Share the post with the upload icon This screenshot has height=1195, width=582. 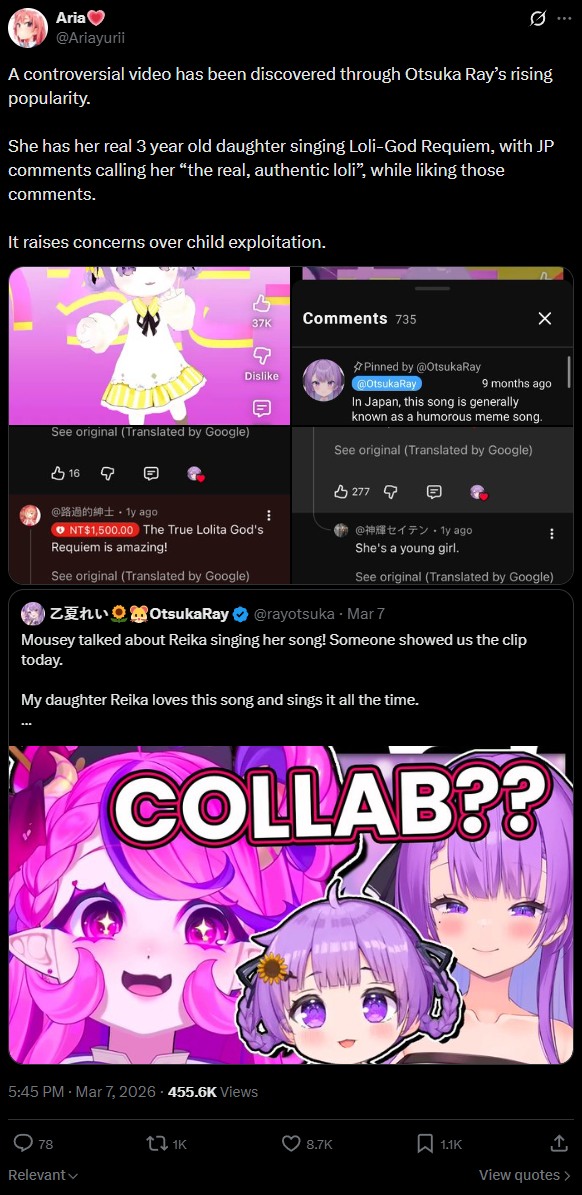tap(558, 1143)
